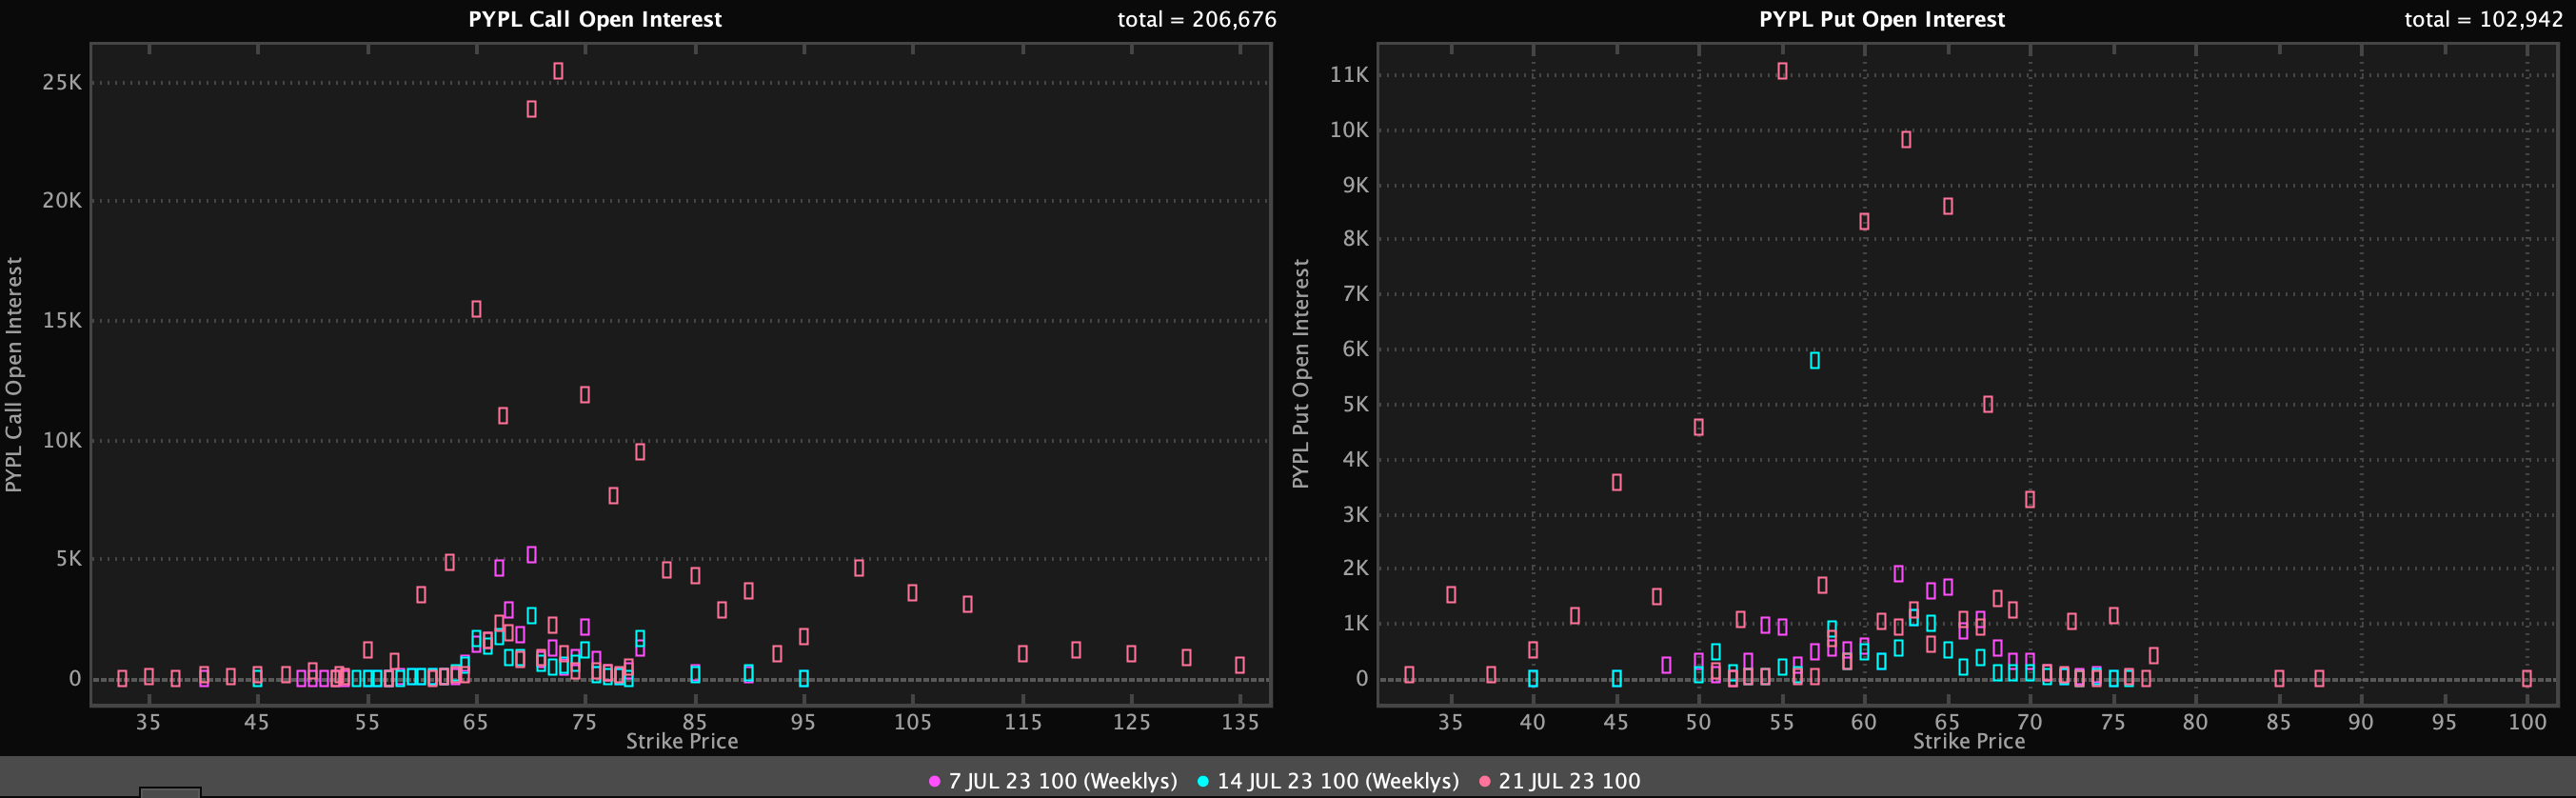Click the 7 JUL 23 100 (Weeklys) legend entry
This screenshot has width=2576, height=798.
pyautogui.click(x=1053, y=781)
